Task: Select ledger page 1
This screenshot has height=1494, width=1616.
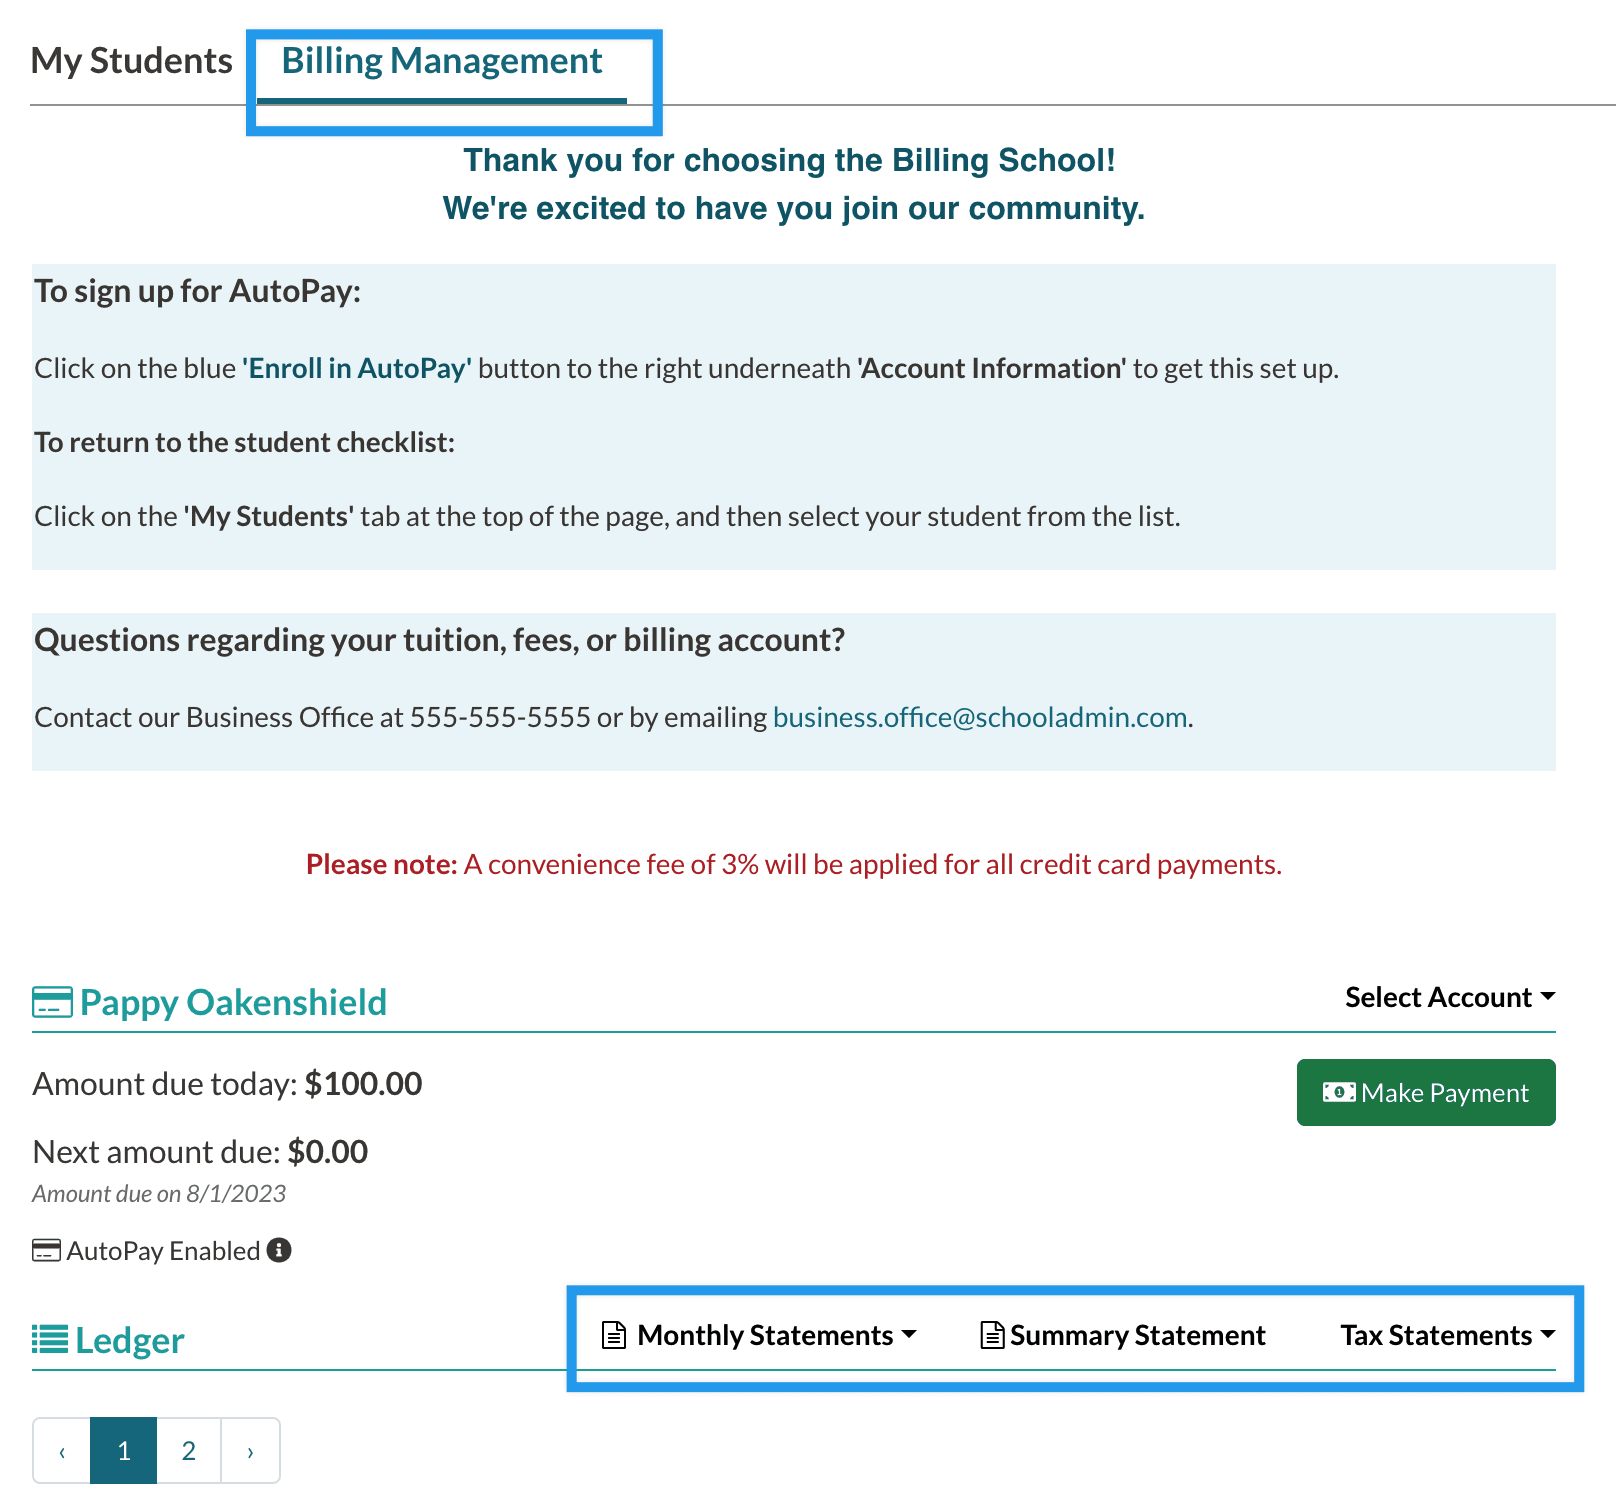Action: [x=124, y=1450]
